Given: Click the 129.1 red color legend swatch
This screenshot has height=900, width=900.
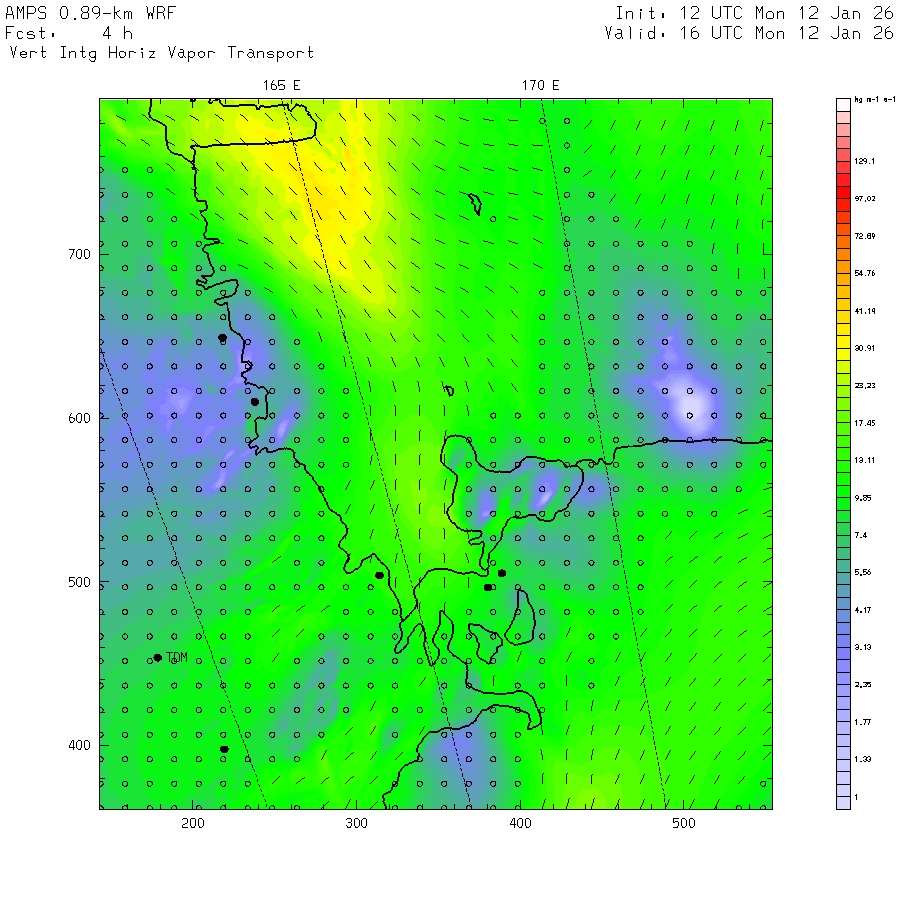Looking at the screenshot, I should (844, 161).
